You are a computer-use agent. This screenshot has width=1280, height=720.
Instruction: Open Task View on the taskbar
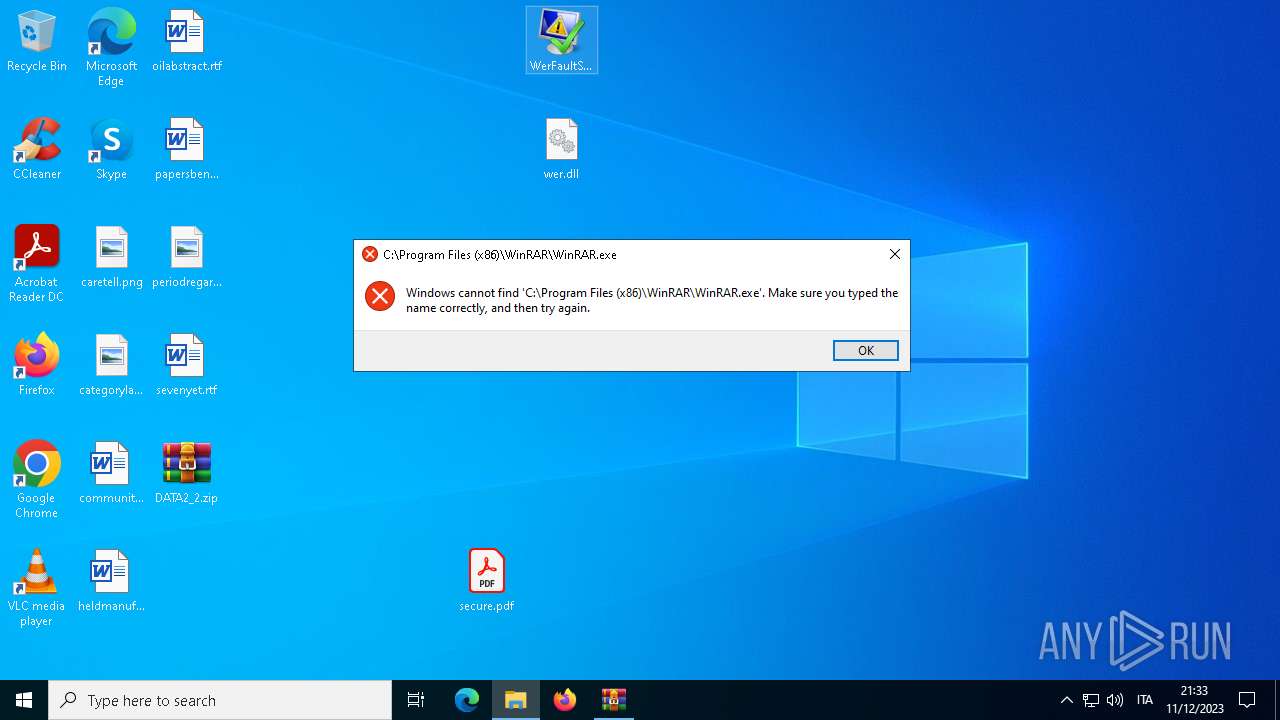pos(416,700)
